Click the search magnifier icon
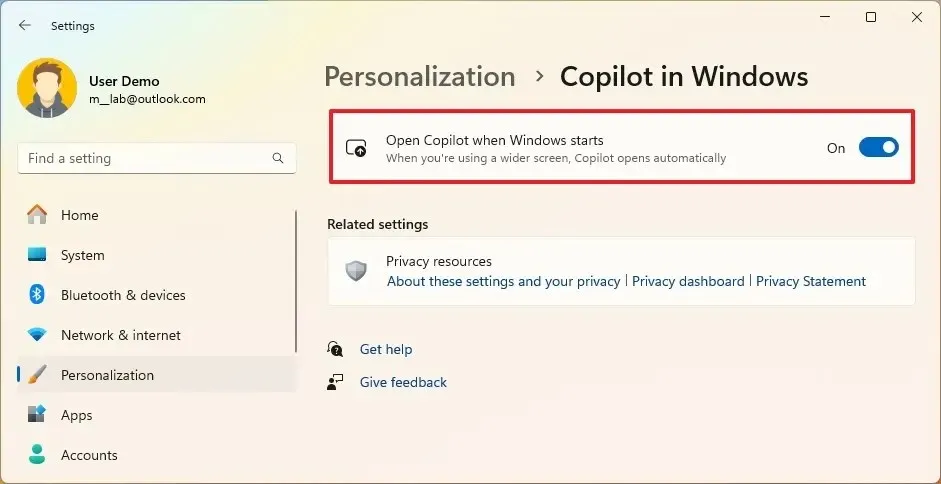941x484 pixels. [278, 158]
